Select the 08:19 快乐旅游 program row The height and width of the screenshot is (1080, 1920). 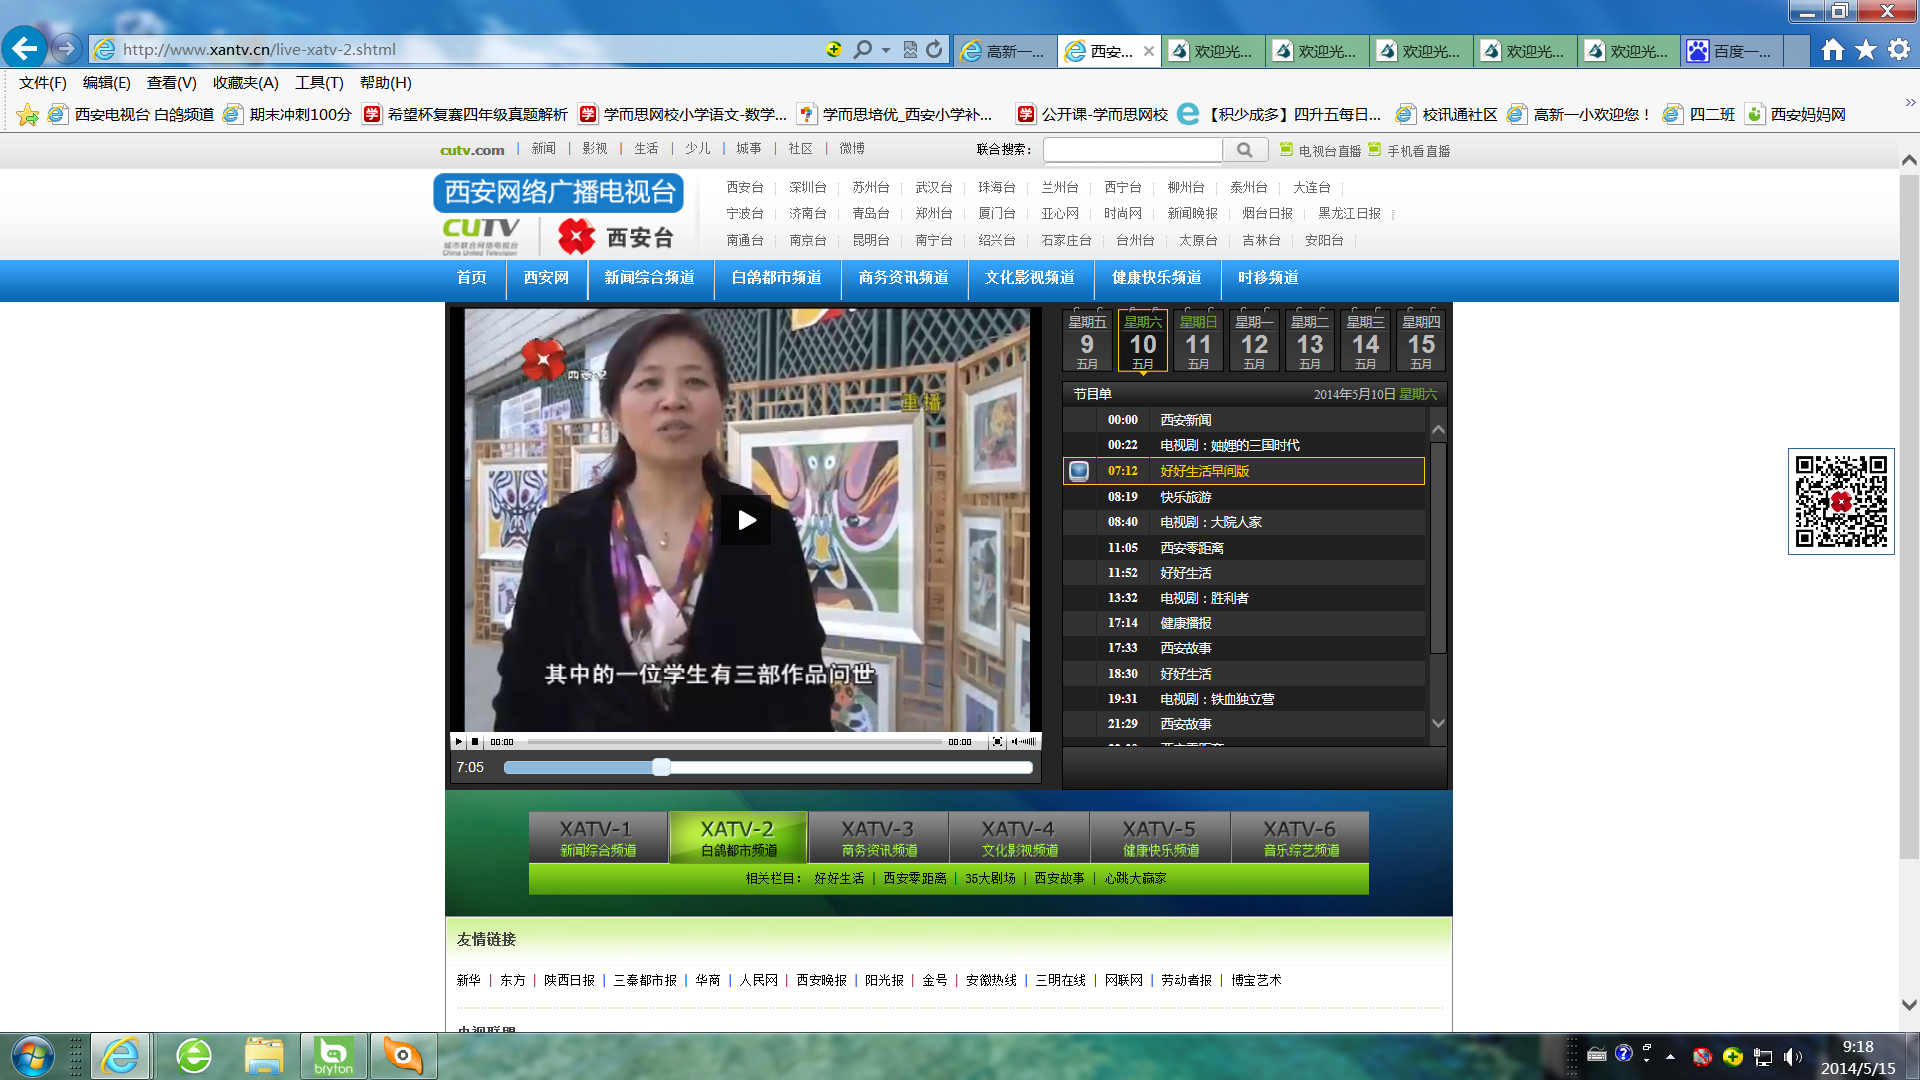click(1244, 497)
